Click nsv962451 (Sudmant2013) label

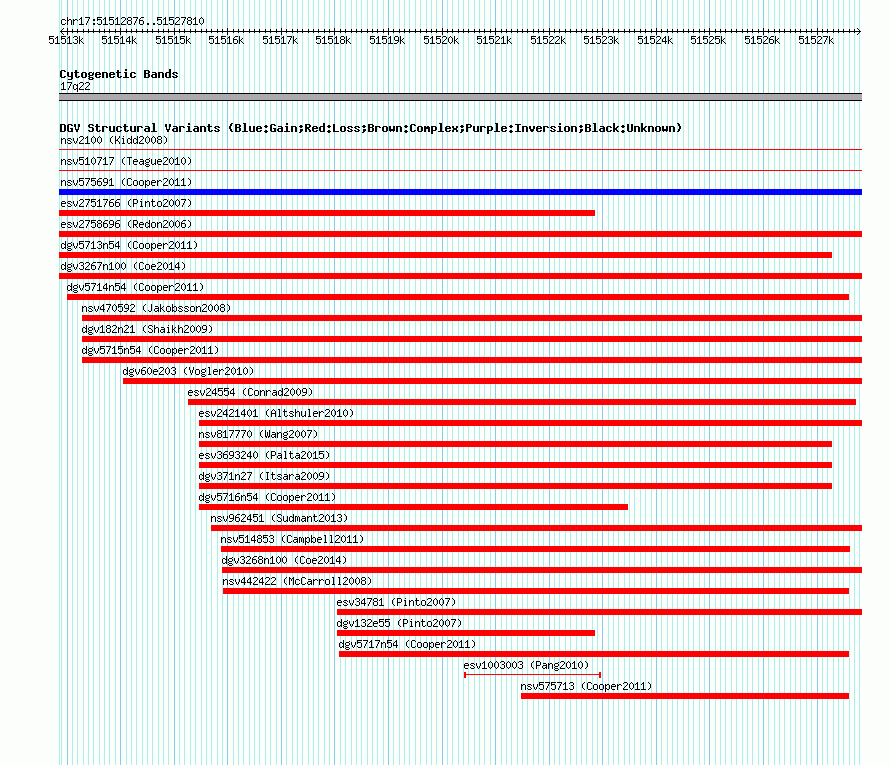[x=279, y=518]
